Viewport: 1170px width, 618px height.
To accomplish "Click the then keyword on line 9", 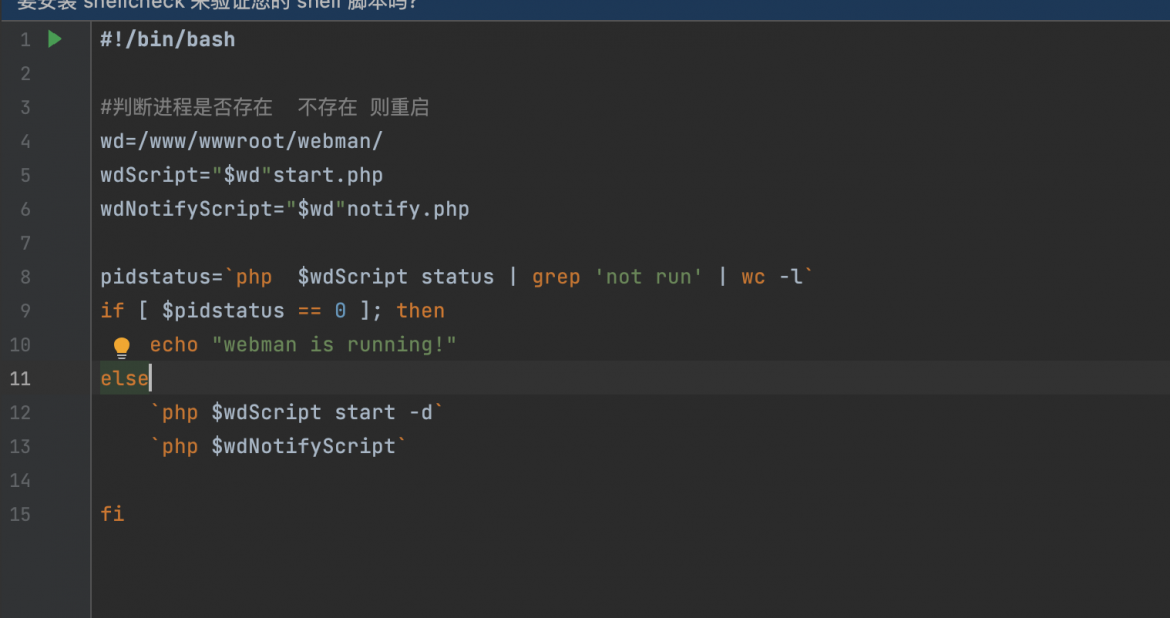I will 420,310.
